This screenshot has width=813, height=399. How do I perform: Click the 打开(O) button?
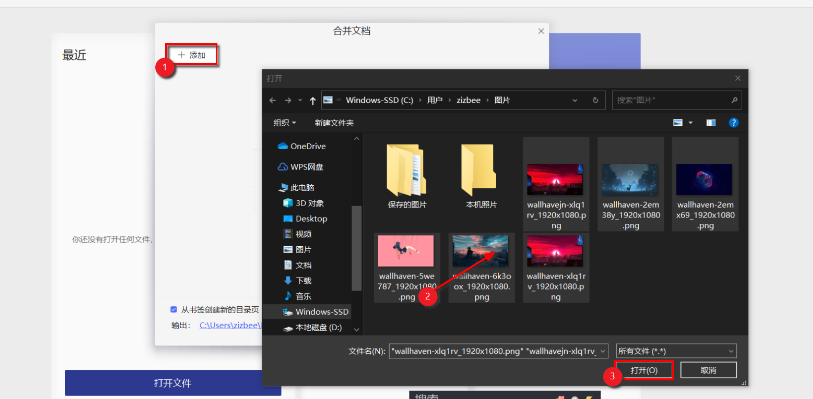[644, 370]
